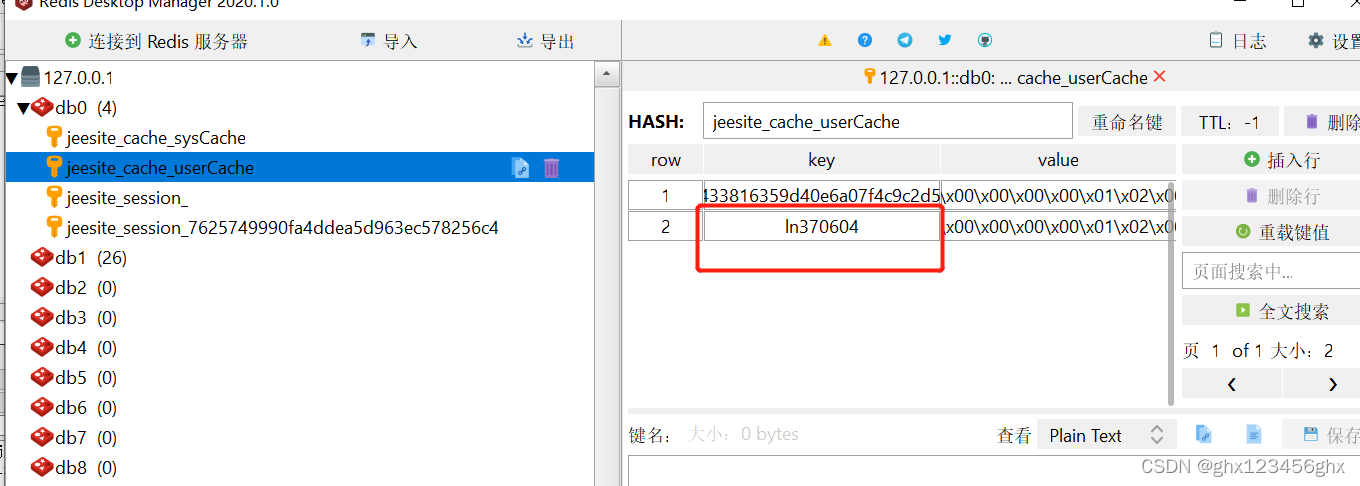Connect to Redis server button
This screenshot has width=1360, height=486.
[156, 41]
